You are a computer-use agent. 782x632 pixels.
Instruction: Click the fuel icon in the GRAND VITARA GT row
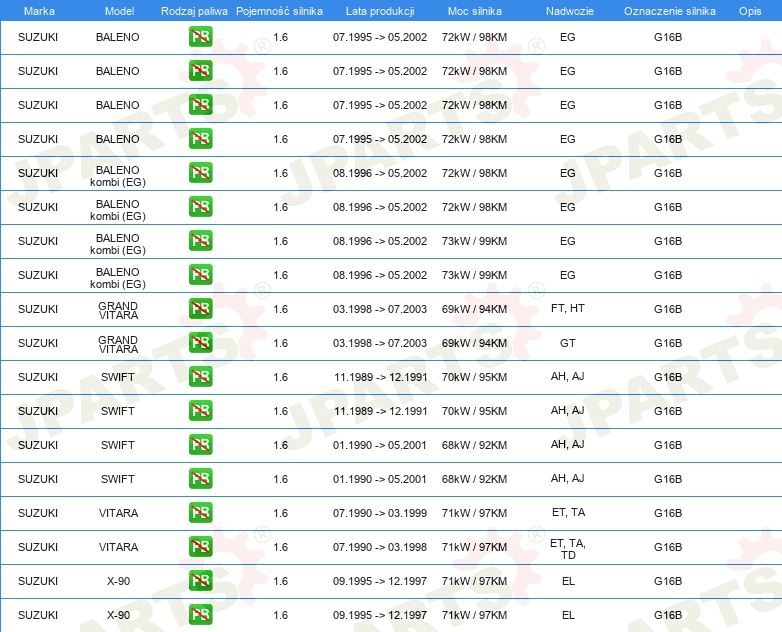tap(200, 342)
